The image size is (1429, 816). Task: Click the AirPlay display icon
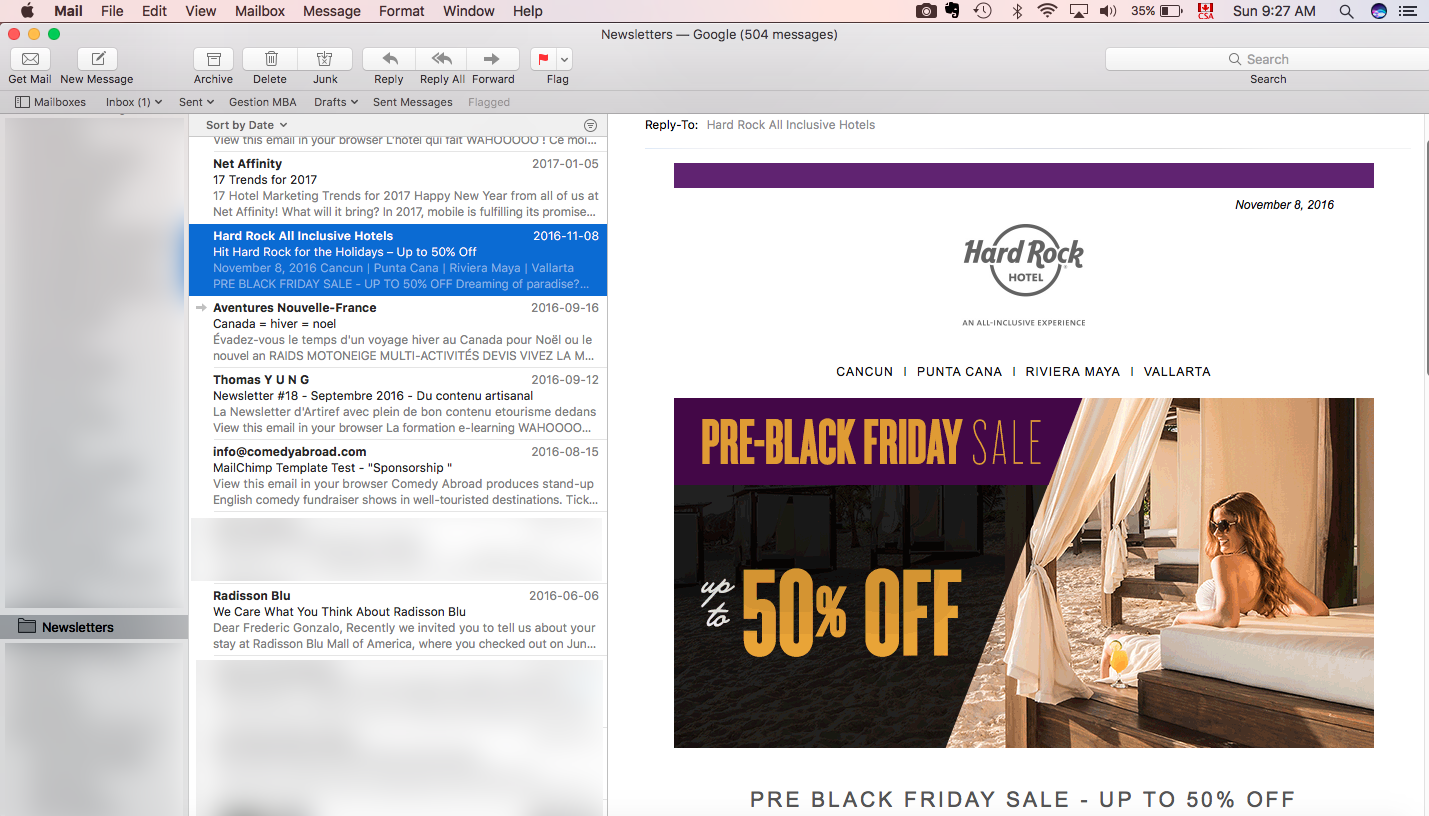(1078, 11)
